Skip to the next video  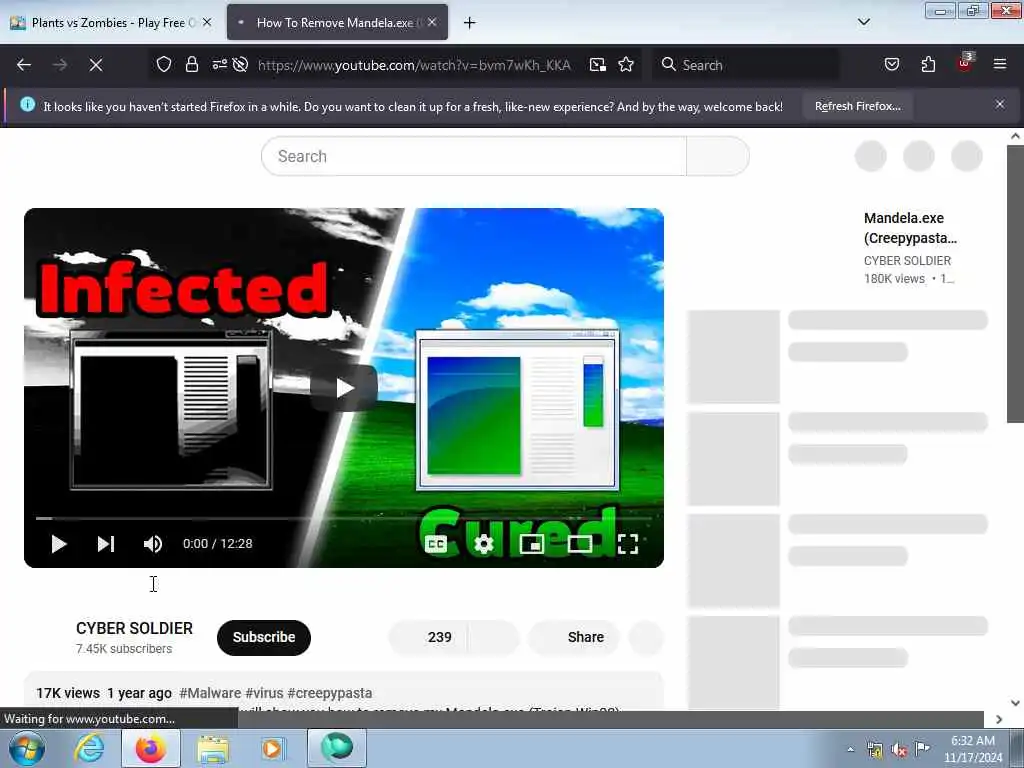click(x=106, y=543)
